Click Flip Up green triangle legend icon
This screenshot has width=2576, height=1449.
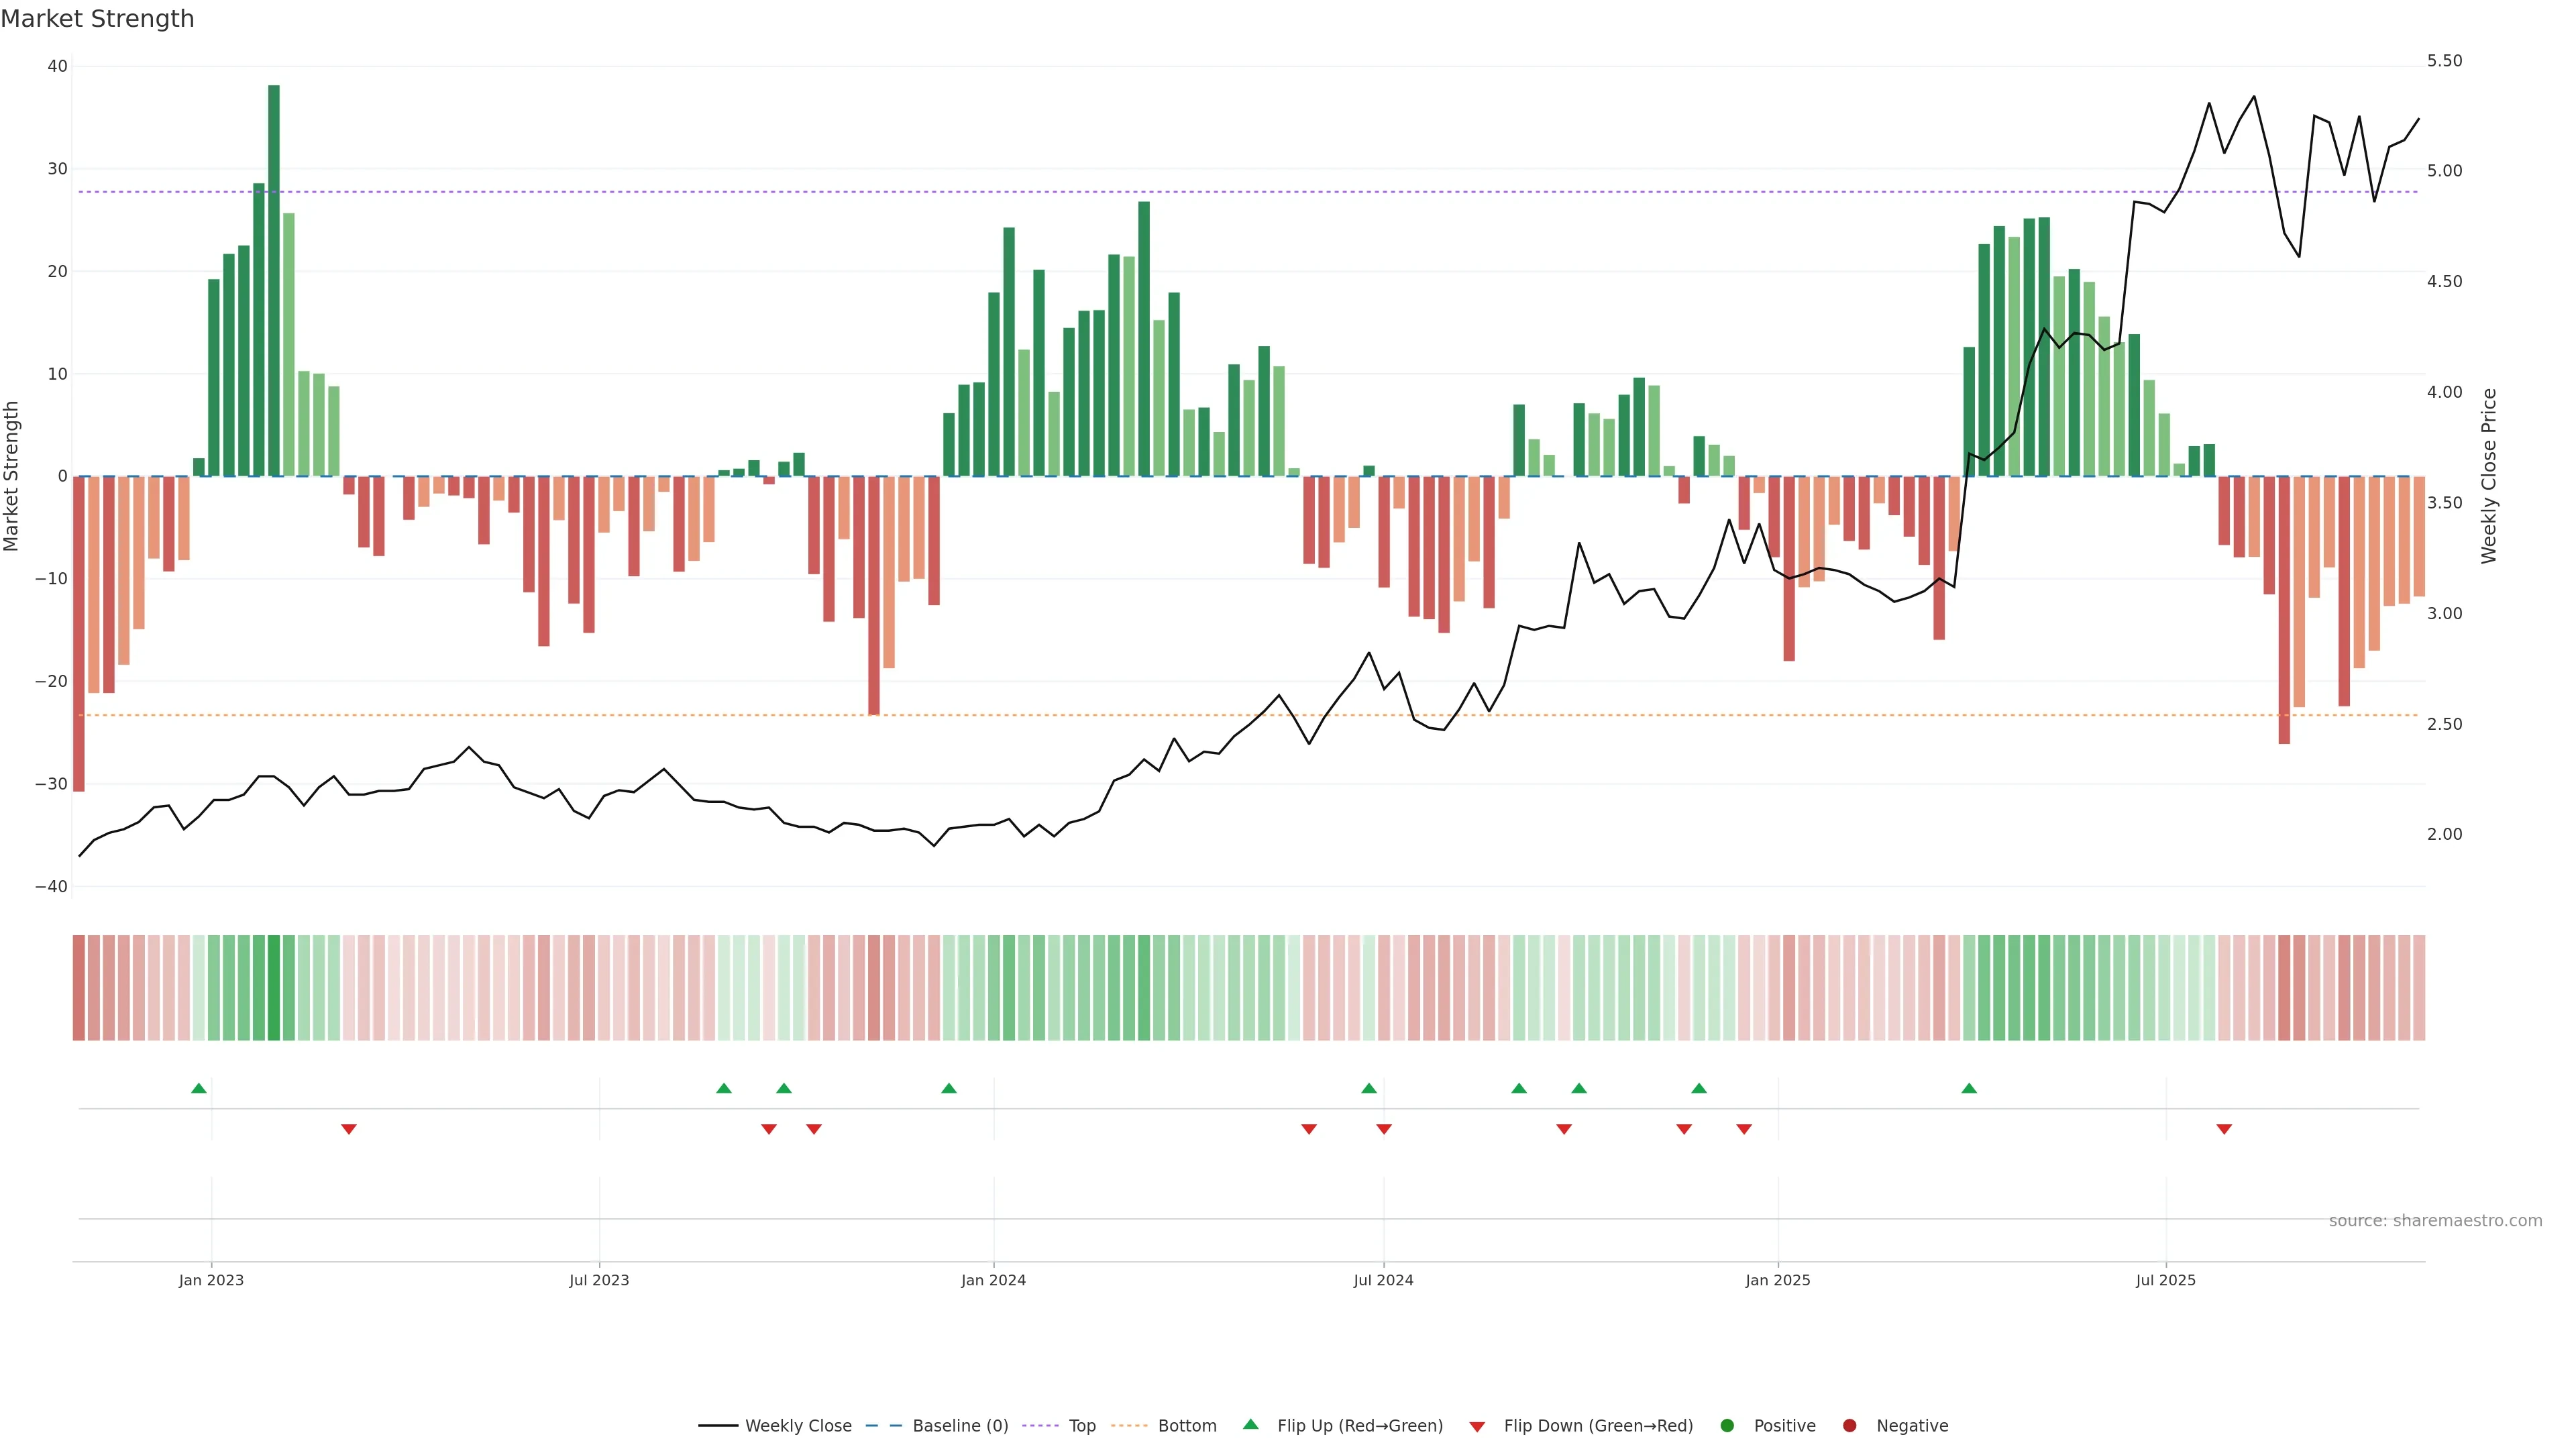tap(1250, 1424)
